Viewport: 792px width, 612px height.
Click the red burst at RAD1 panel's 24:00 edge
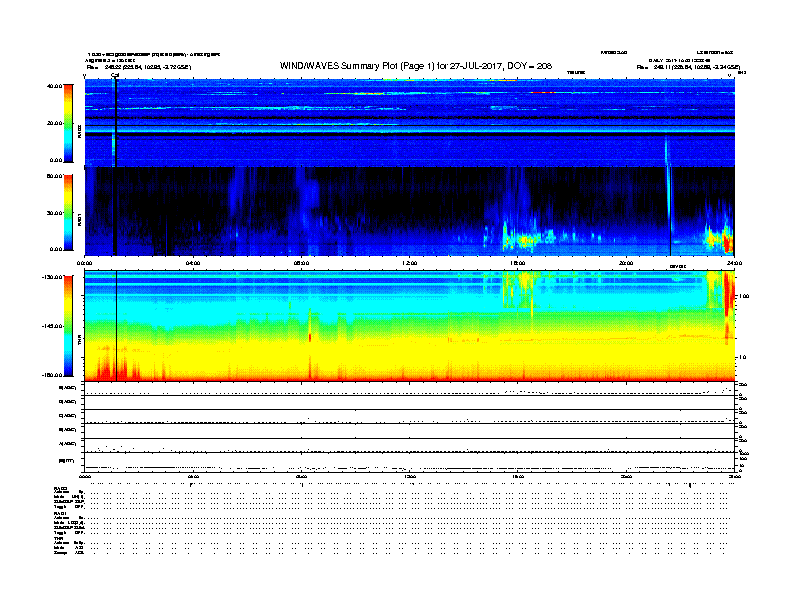[x=728, y=242]
